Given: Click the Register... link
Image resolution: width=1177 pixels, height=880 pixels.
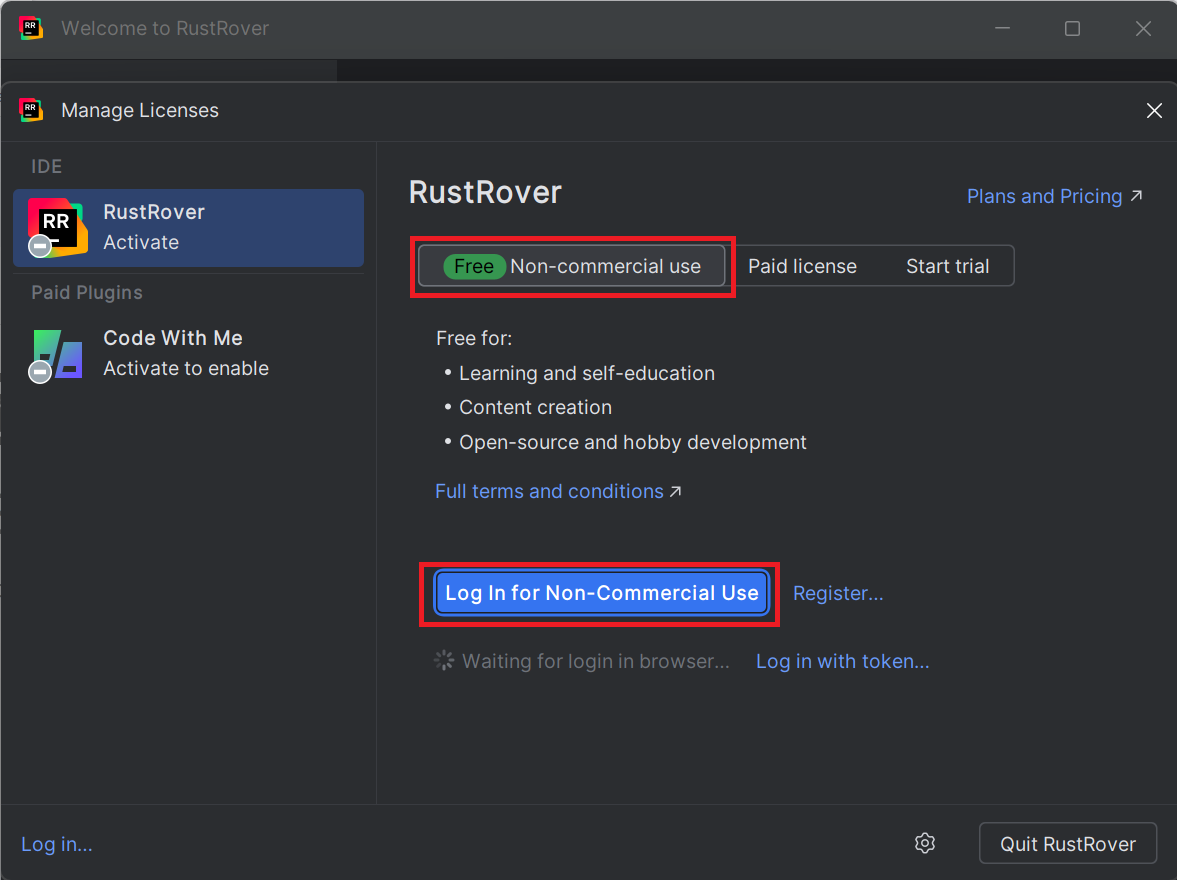Looking at the screenshot, I should tap(838, 593).
